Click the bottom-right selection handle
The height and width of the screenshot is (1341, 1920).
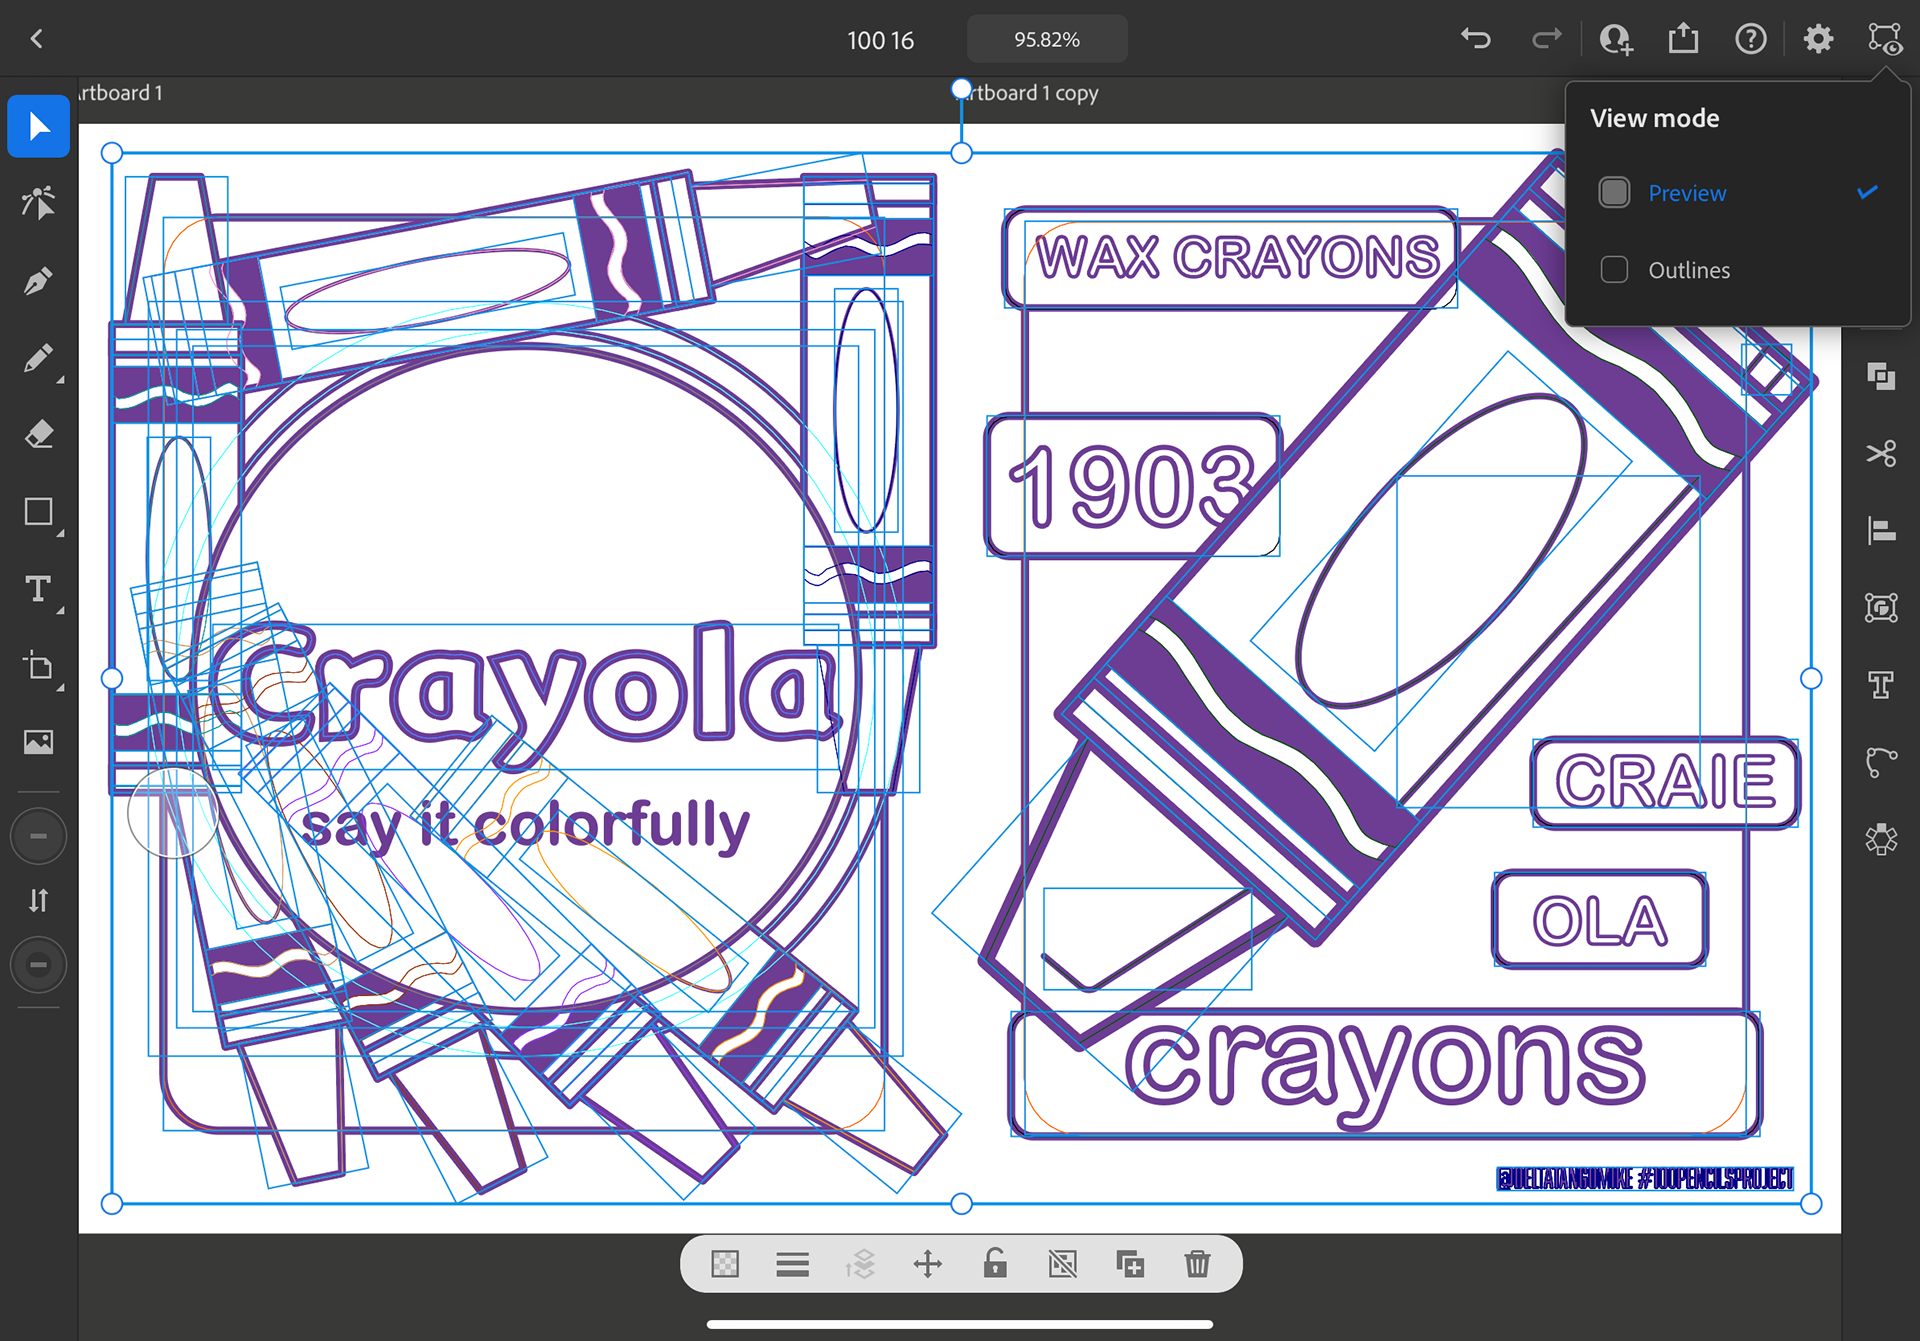coord(1811,1204)
